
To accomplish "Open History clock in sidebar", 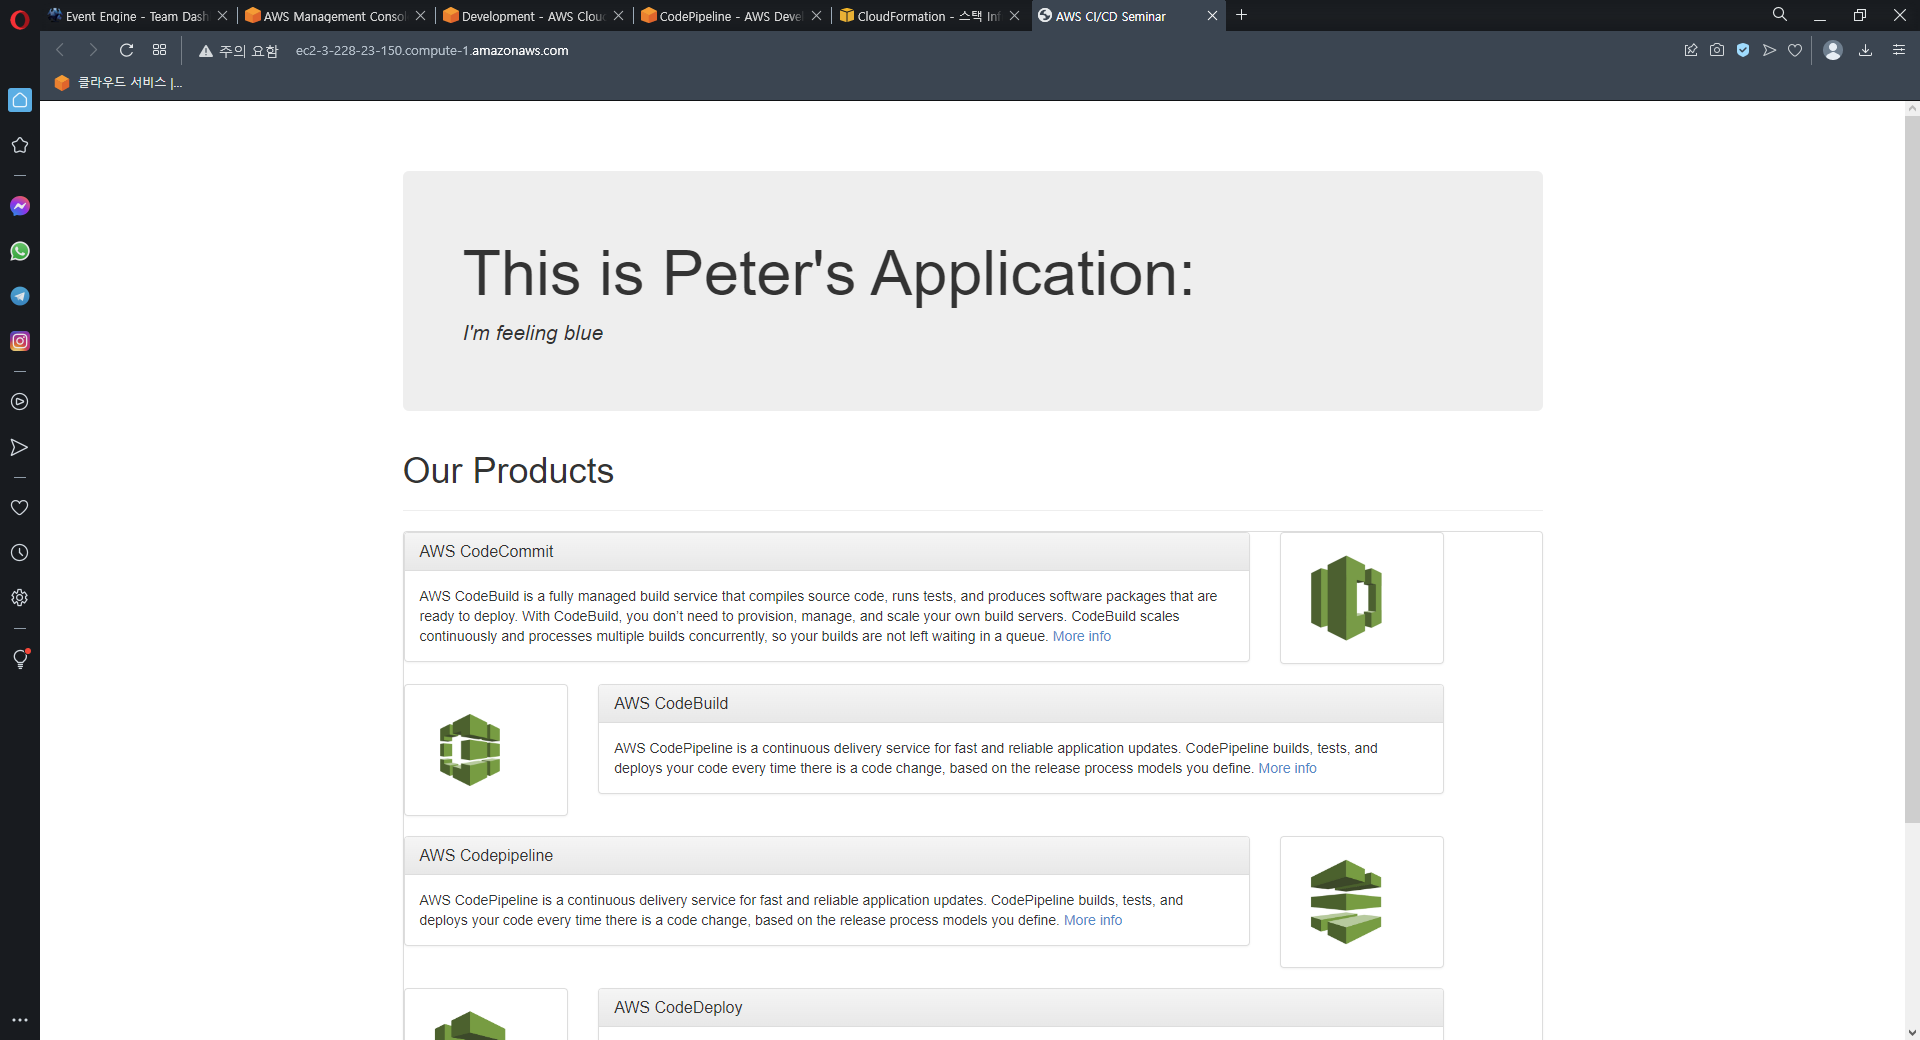I will point(19,553).
